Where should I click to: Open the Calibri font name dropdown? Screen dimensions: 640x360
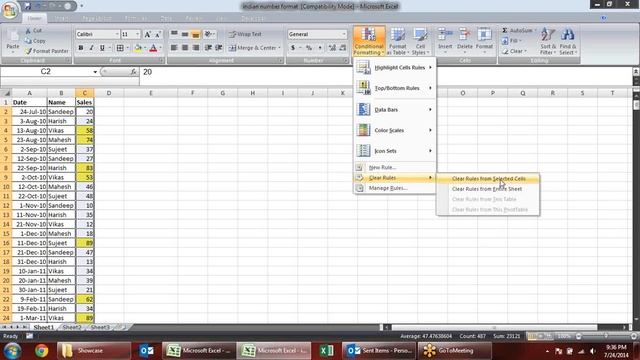(x=117, y=34)
